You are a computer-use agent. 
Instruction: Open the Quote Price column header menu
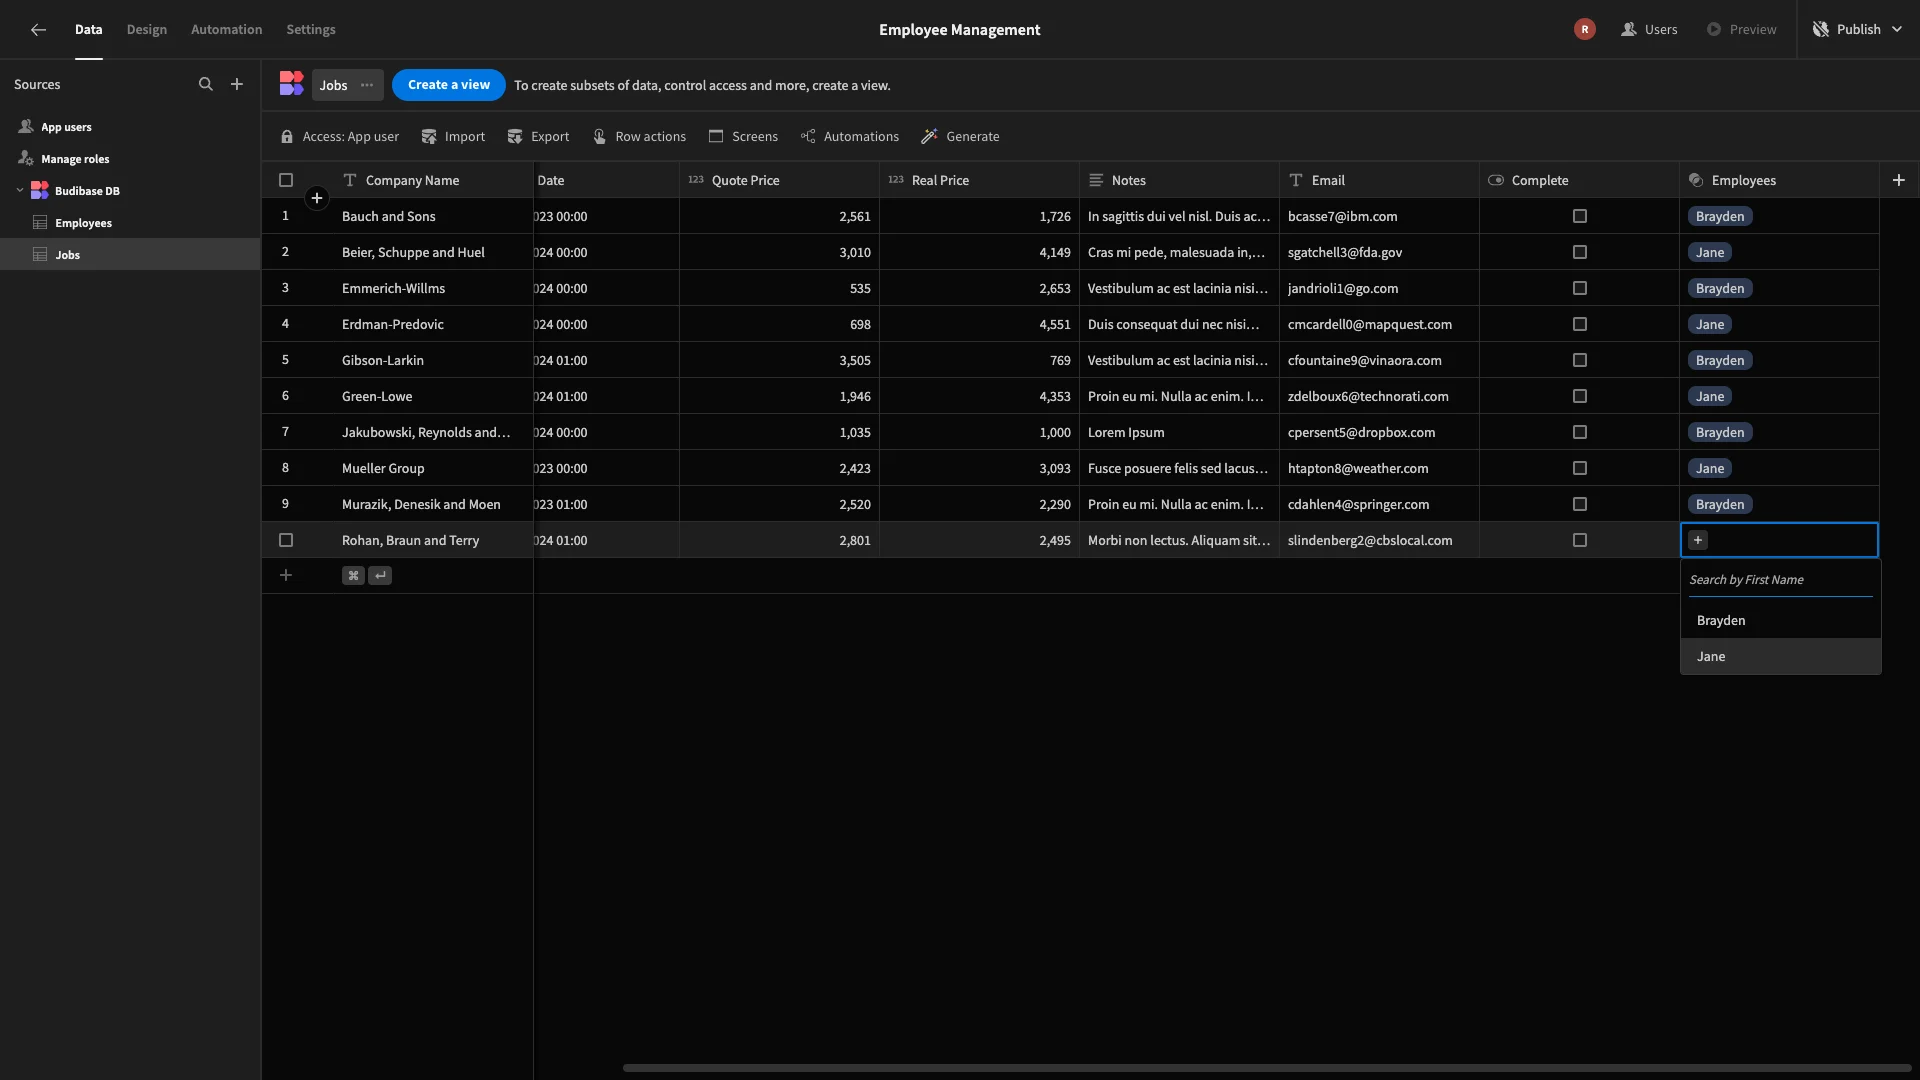pos(779,180)
